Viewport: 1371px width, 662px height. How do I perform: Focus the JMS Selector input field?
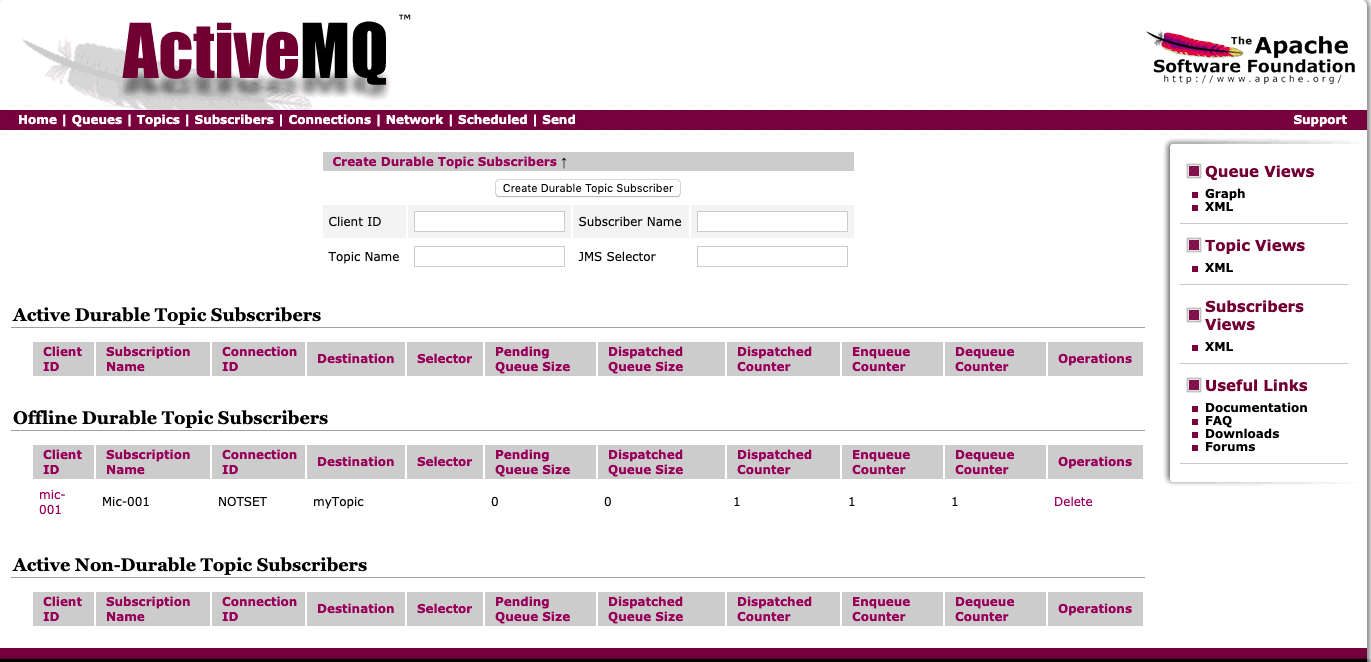772,256
